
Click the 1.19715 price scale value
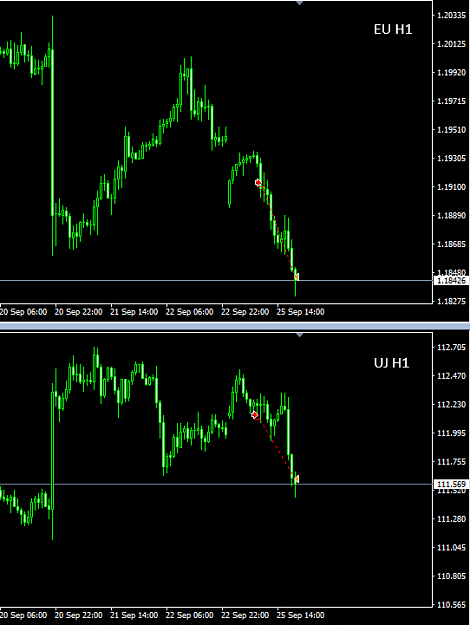(451, 101)
